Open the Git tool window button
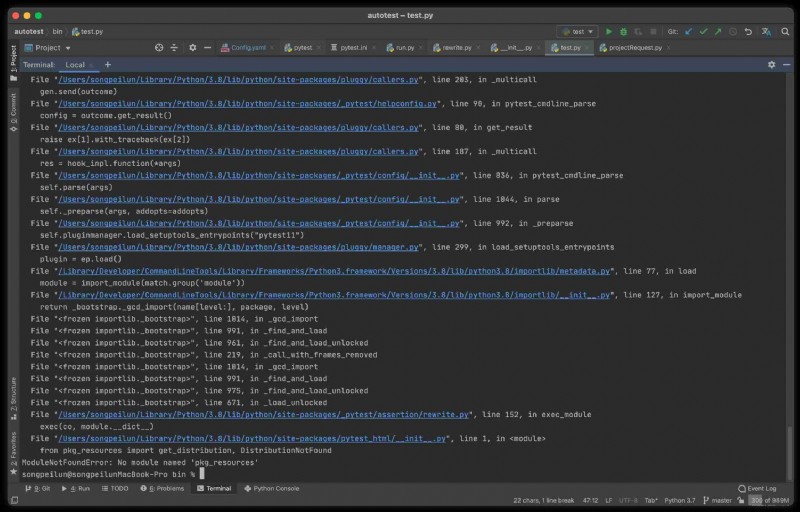The width and height of the screenshot is (800, 512). pos(37,489)
